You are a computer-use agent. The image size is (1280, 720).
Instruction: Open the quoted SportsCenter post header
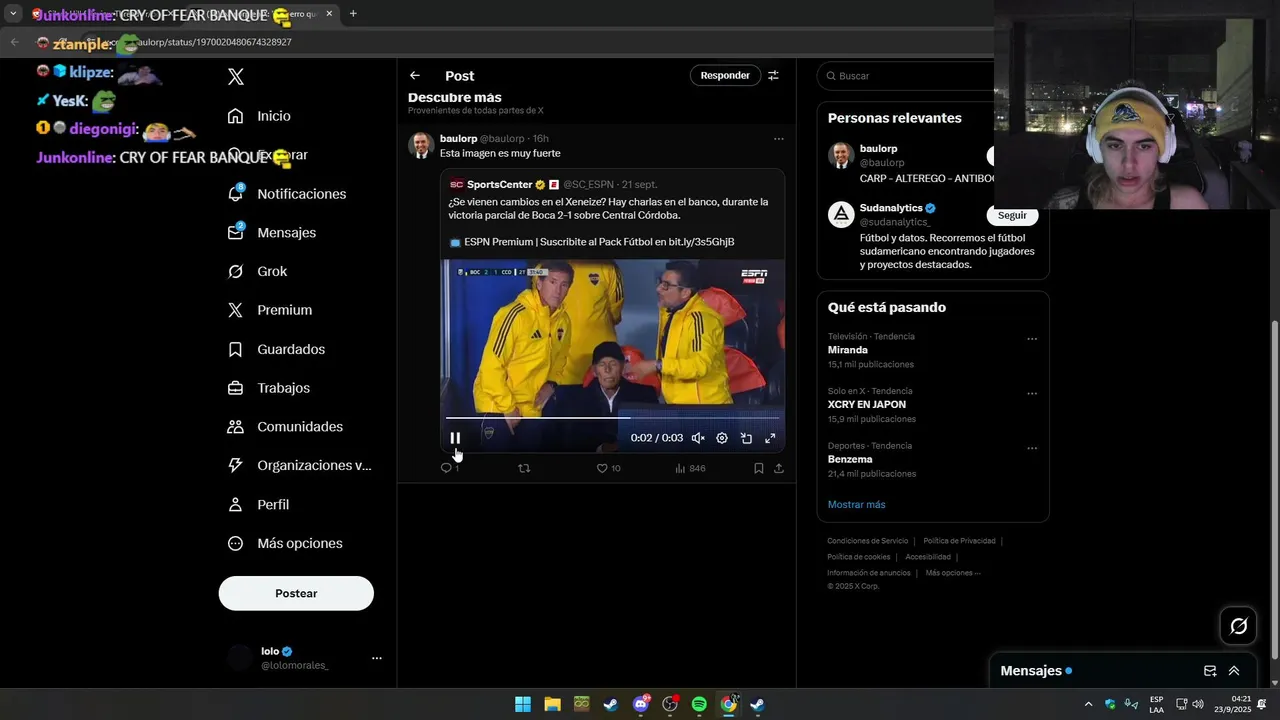(x=552, y=185)
